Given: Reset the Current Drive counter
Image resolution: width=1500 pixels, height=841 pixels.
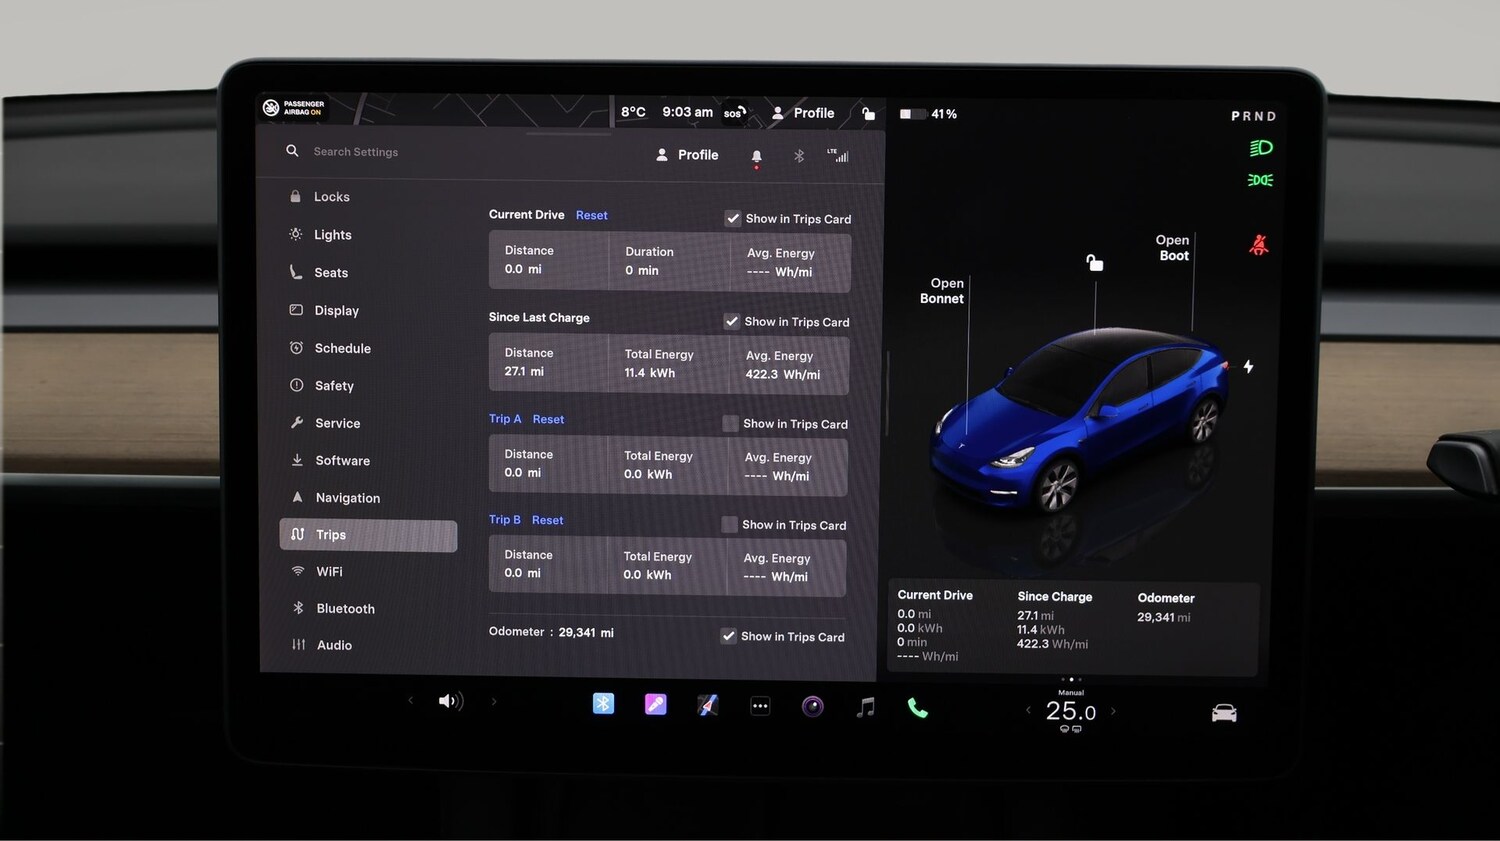Looking at the screenshot, I should coord(591,214).
